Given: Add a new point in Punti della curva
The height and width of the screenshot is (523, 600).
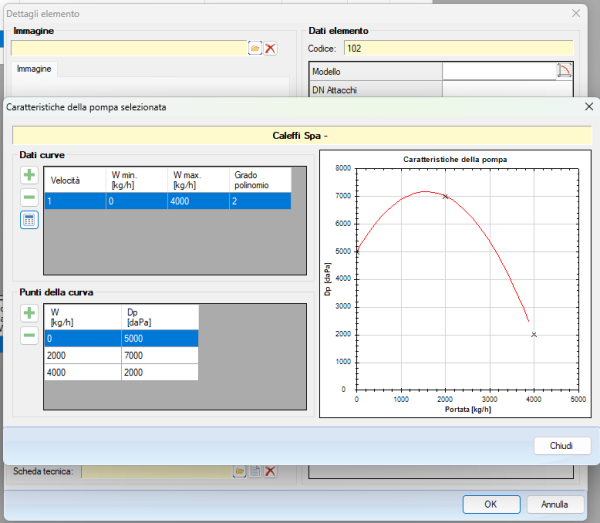Looking at the screenshot, I should tap(29, 313).
